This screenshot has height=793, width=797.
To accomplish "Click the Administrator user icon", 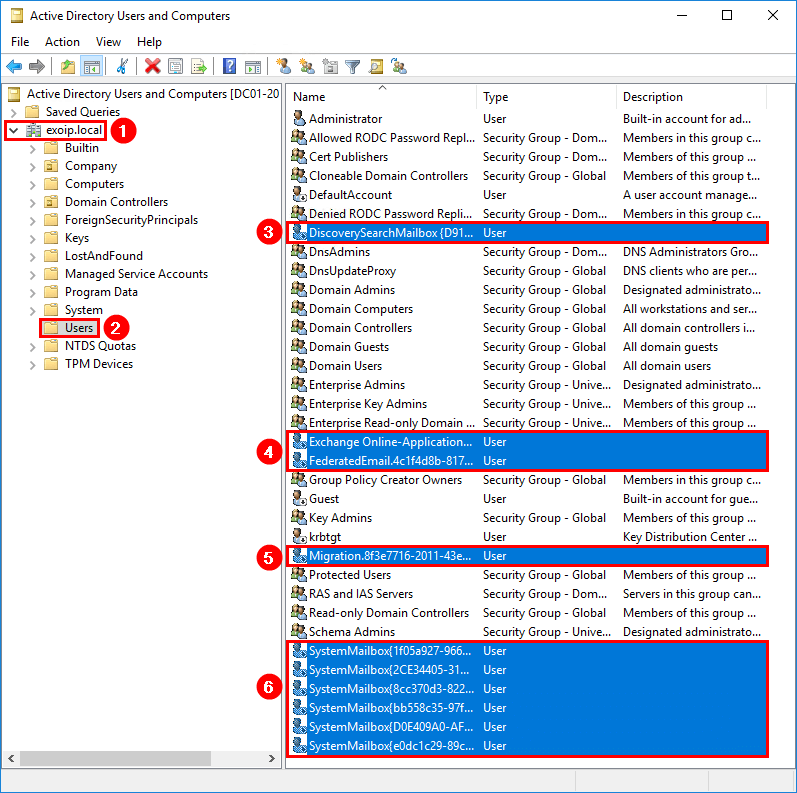I will pyautogui.click(x=299, y=118).
